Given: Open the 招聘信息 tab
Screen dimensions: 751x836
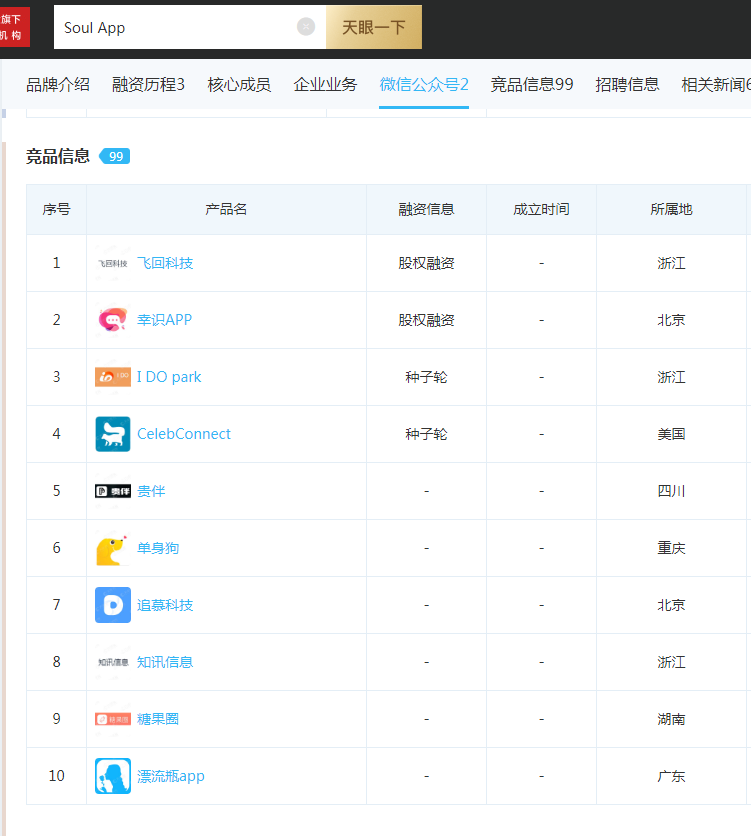Looking at the screenshot, I should click(x=627, y=85).
